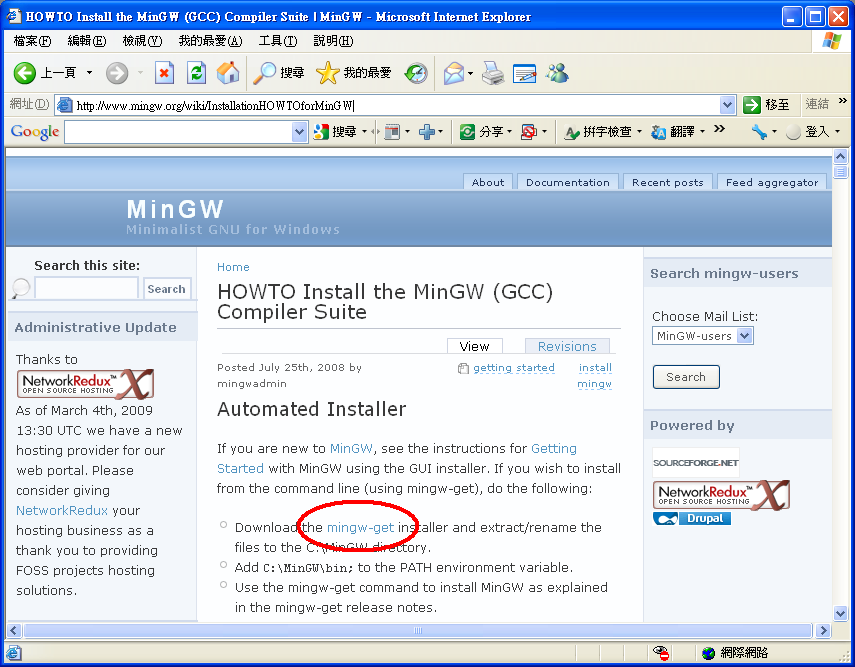Click vertical scrollbar down arrow

[840, 614]
